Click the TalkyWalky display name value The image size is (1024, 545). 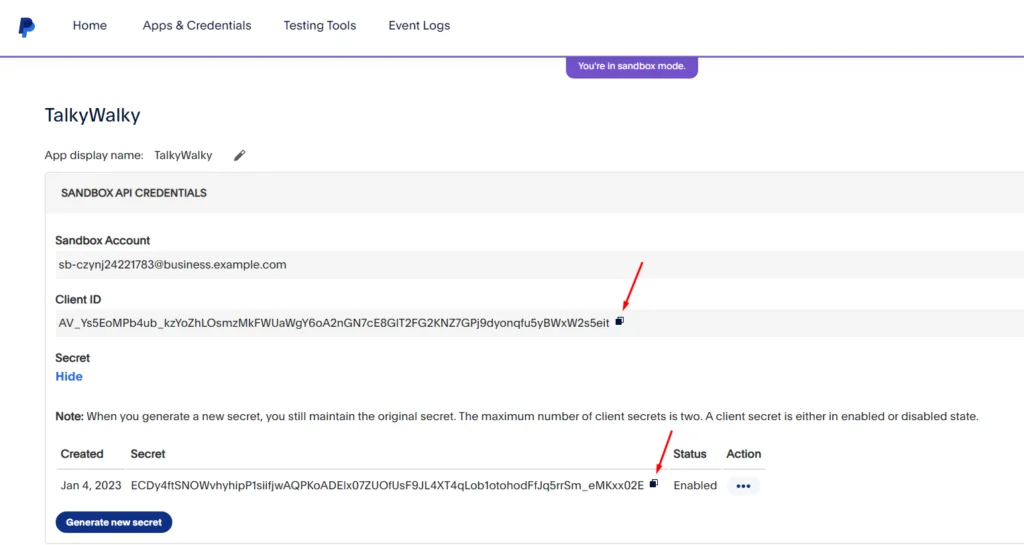(183, 155)
